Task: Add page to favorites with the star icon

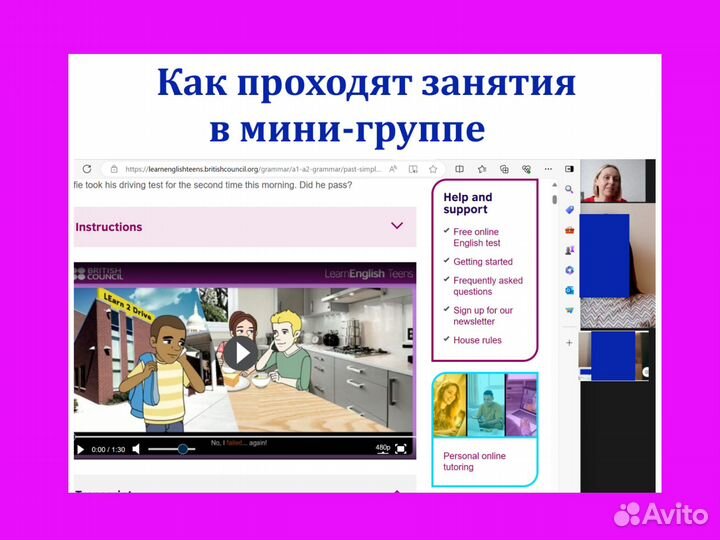Action: [x=433, y=169]
